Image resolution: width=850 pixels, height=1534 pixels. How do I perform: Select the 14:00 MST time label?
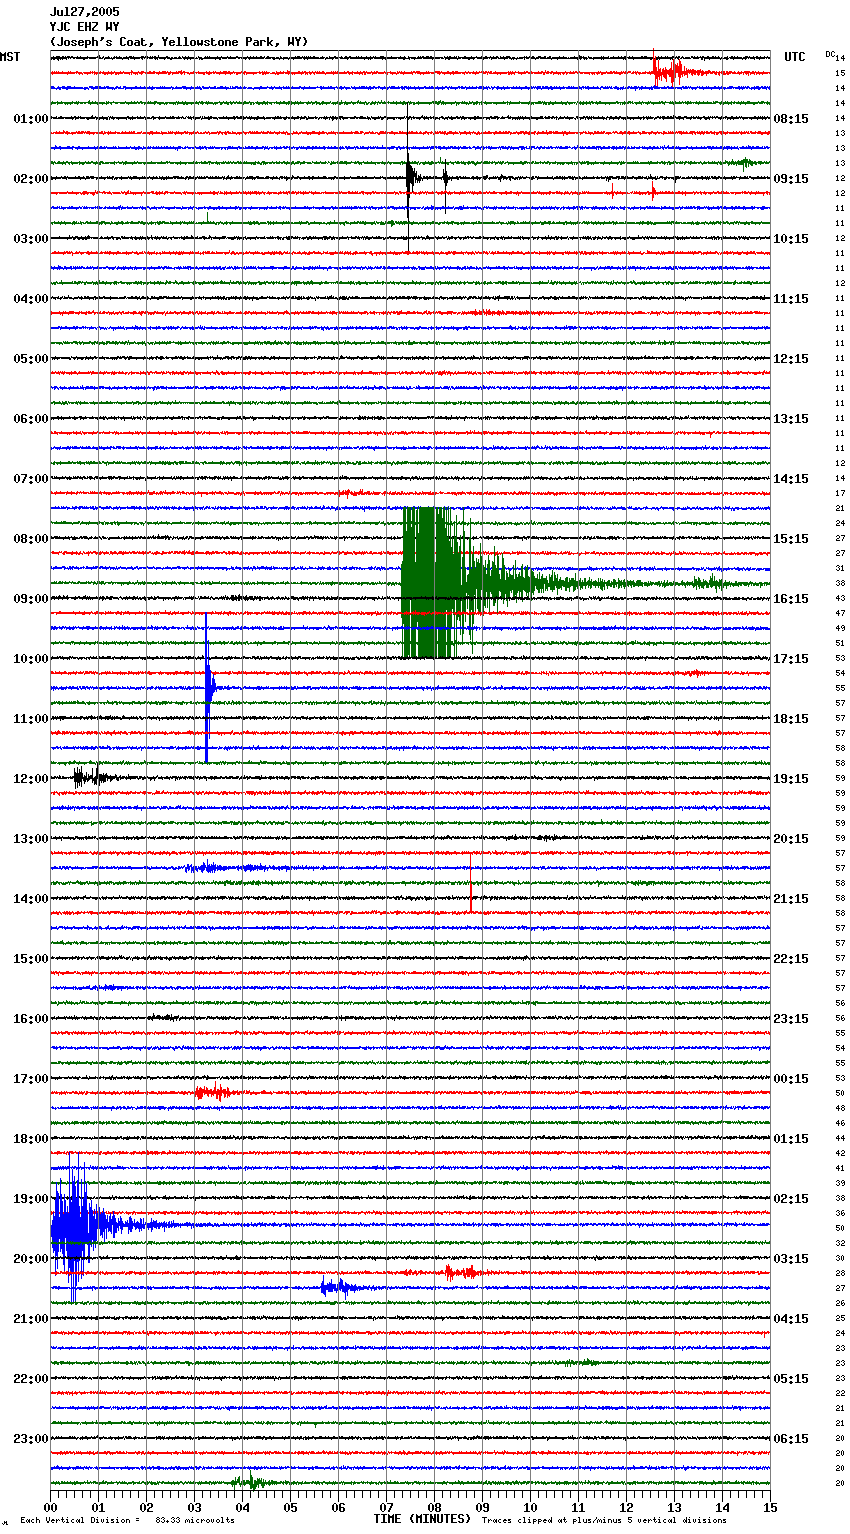pyautogui.click(x=31, y=899)
